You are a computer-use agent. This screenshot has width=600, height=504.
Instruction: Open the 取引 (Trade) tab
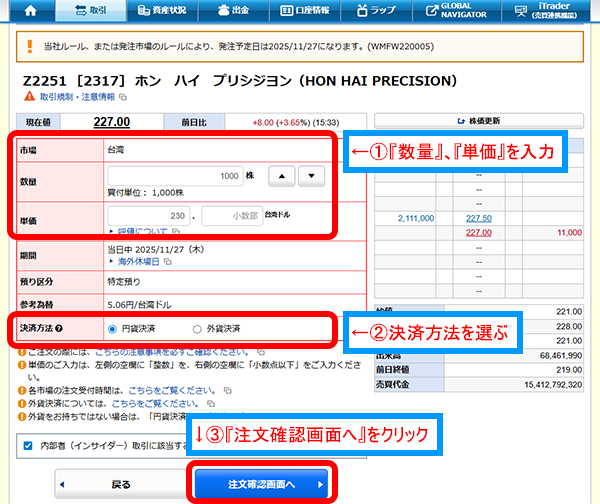pos(90,12)
